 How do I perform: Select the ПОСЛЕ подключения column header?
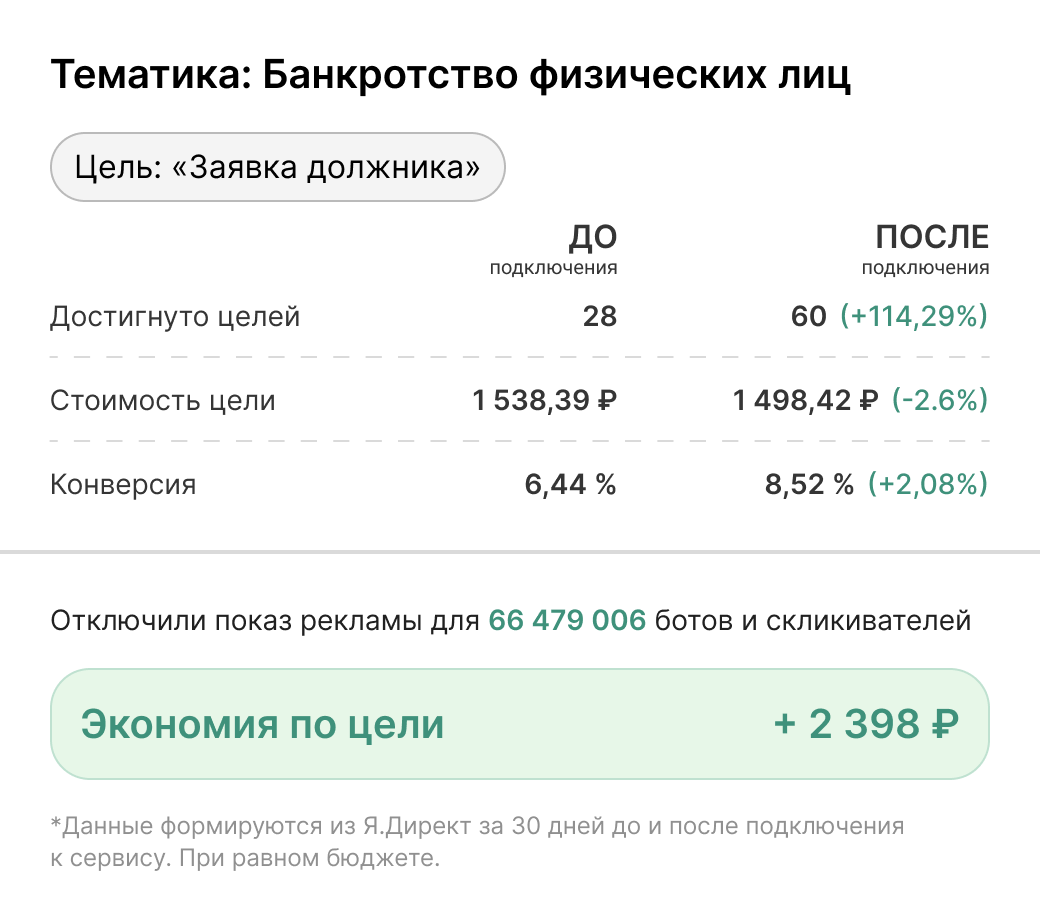tap(926, 248)
